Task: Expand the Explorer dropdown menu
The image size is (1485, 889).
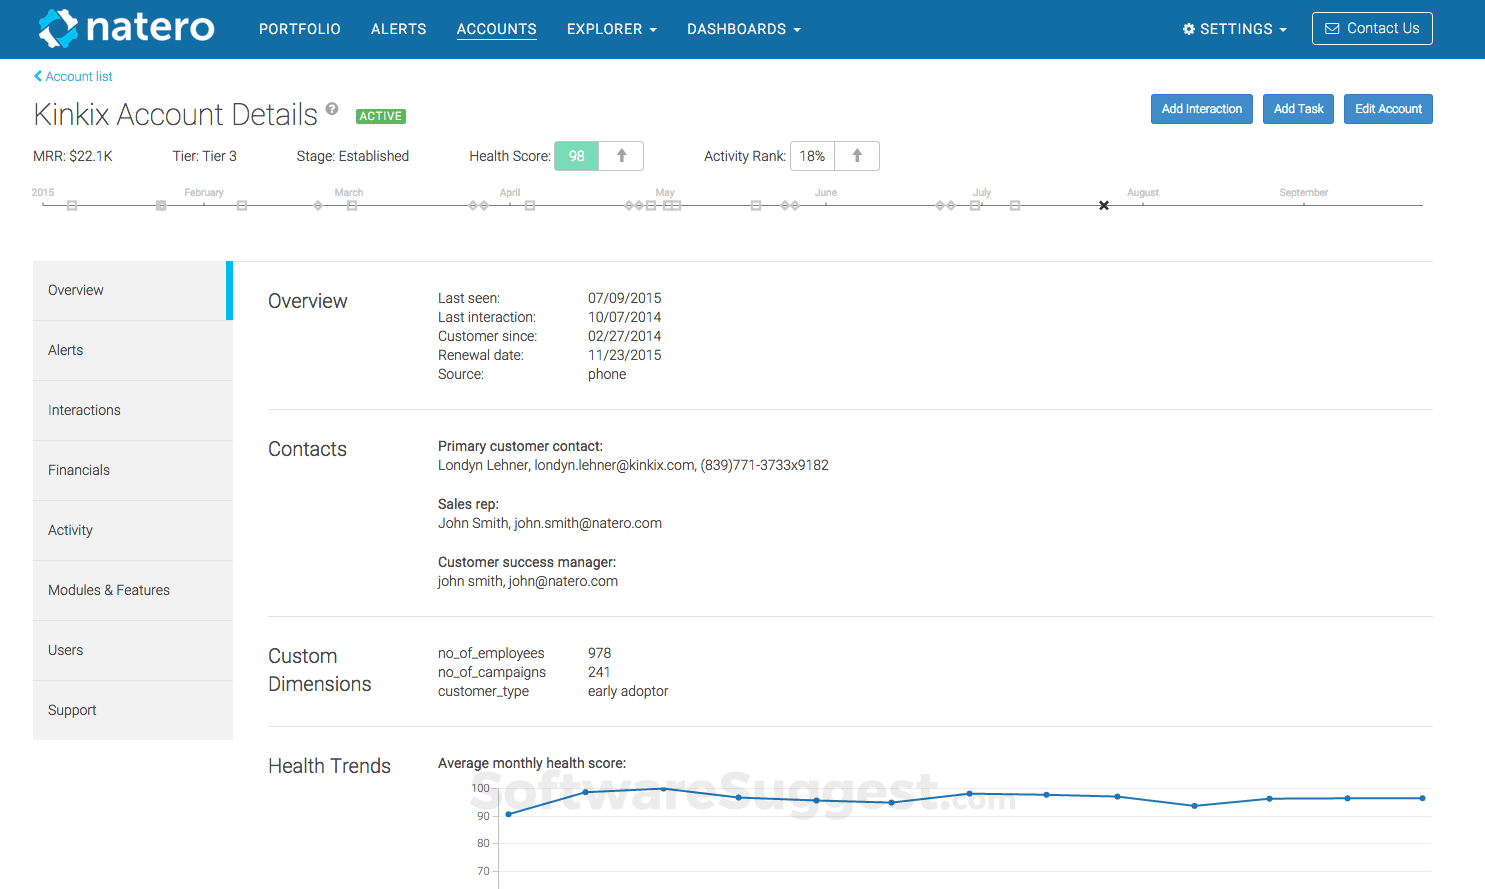Action: click(x=611, y=29)
